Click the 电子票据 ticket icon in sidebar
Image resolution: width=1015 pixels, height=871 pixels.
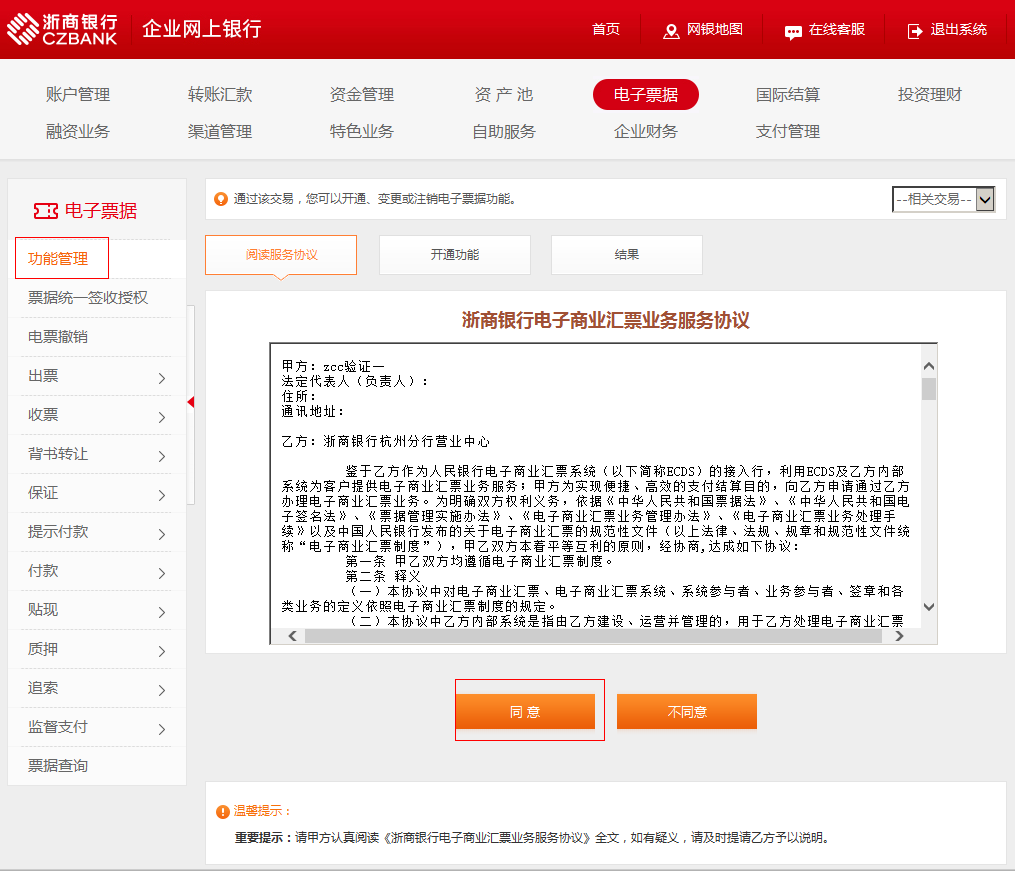click(x=45, y=211)
